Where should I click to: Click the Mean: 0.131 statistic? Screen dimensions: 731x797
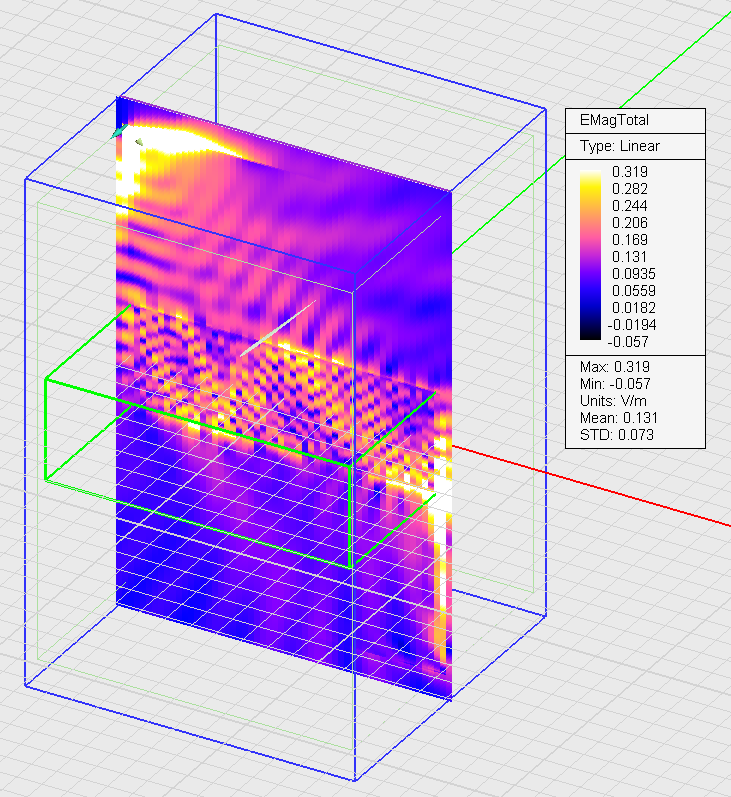click(618, 417)
